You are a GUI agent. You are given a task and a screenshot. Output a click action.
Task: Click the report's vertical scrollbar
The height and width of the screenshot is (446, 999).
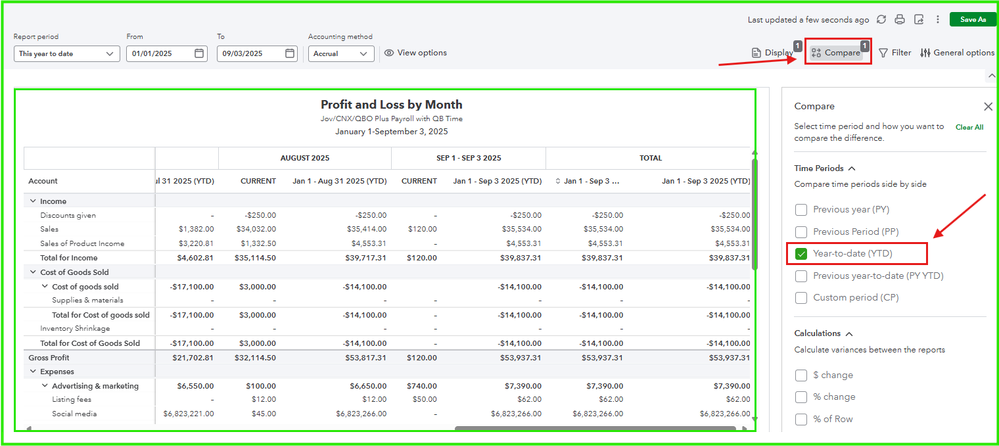[x=755, y=213]
